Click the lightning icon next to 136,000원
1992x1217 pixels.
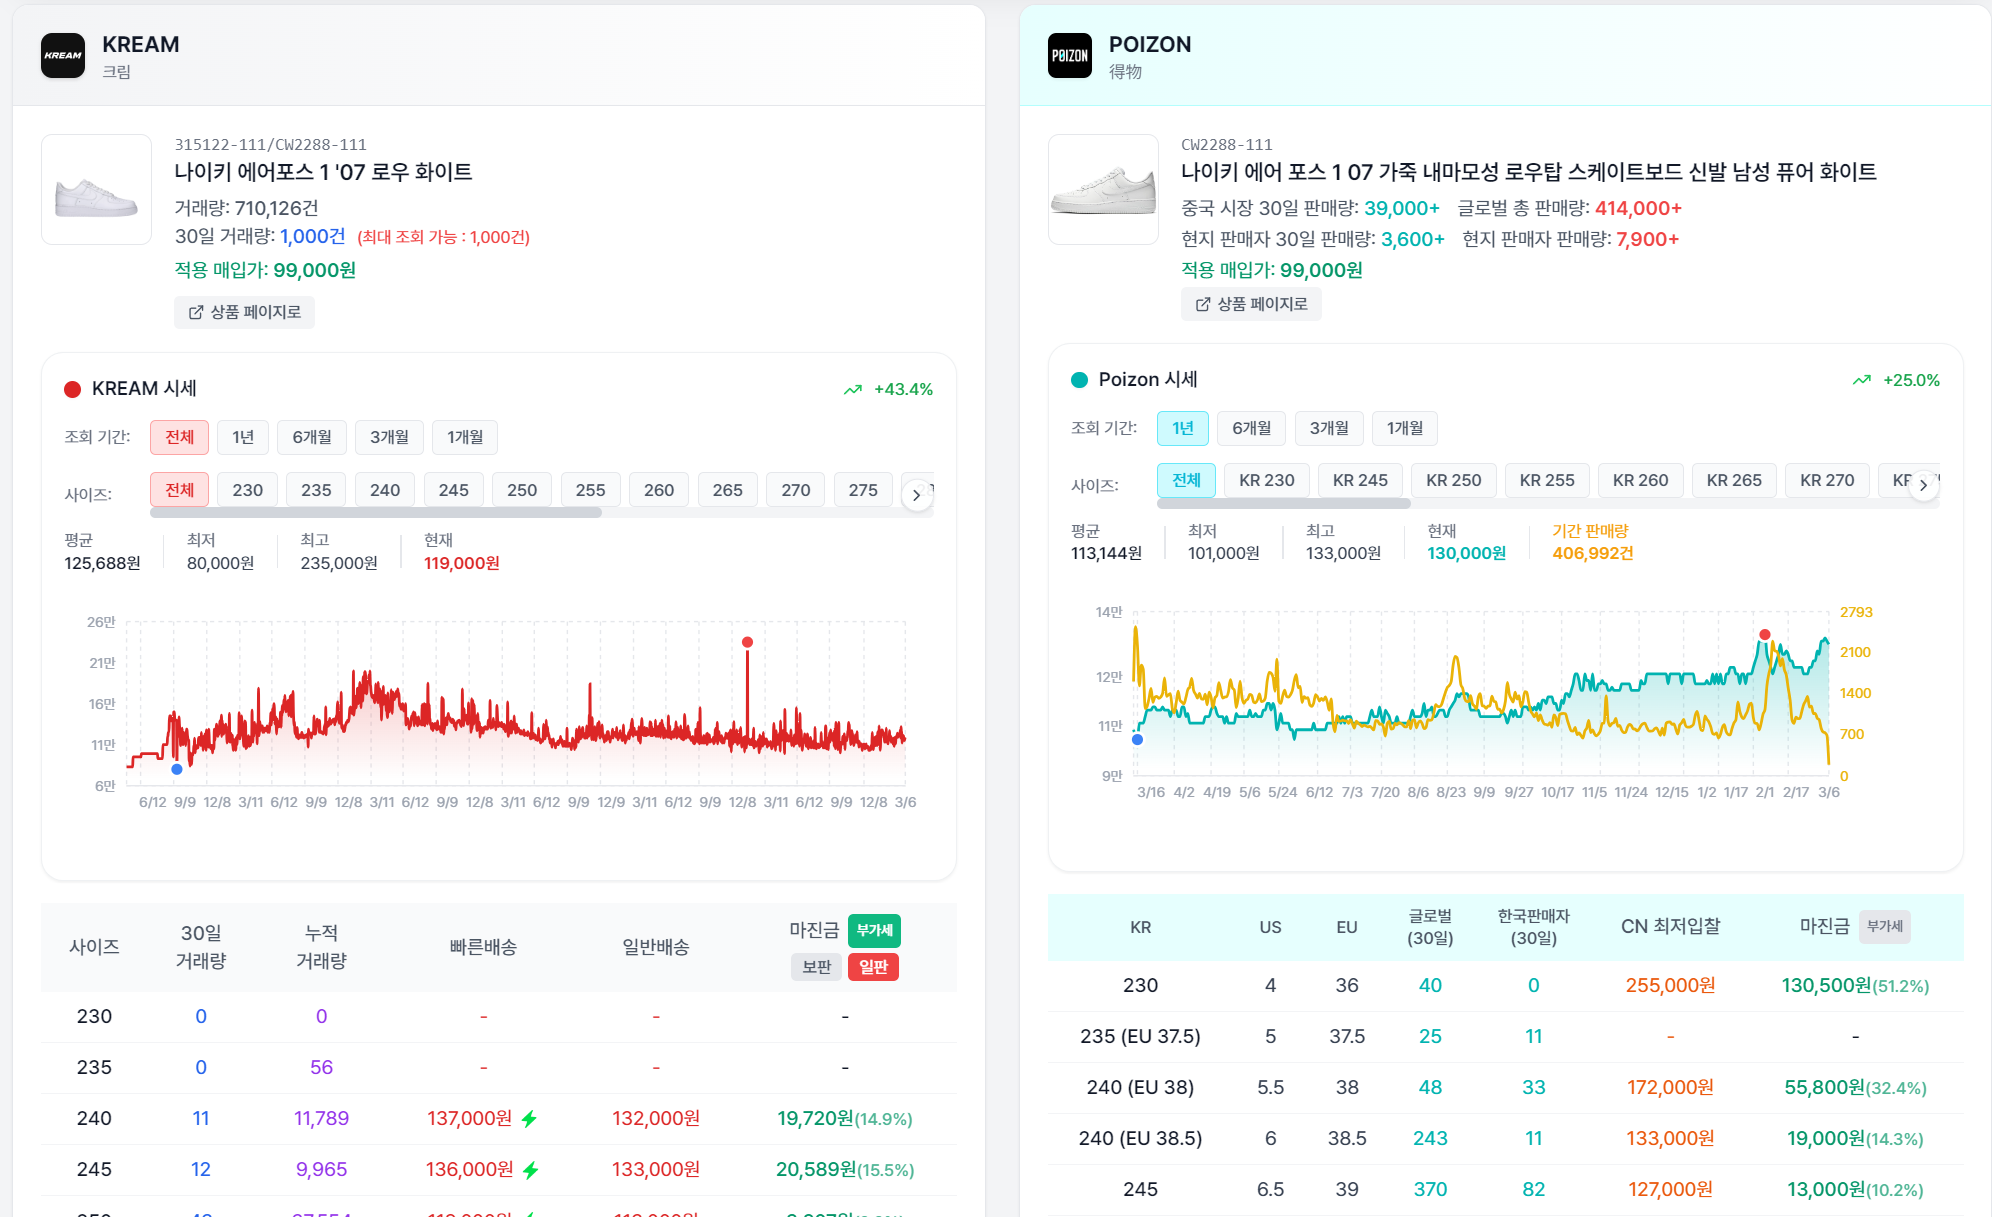click(531, 1170)
